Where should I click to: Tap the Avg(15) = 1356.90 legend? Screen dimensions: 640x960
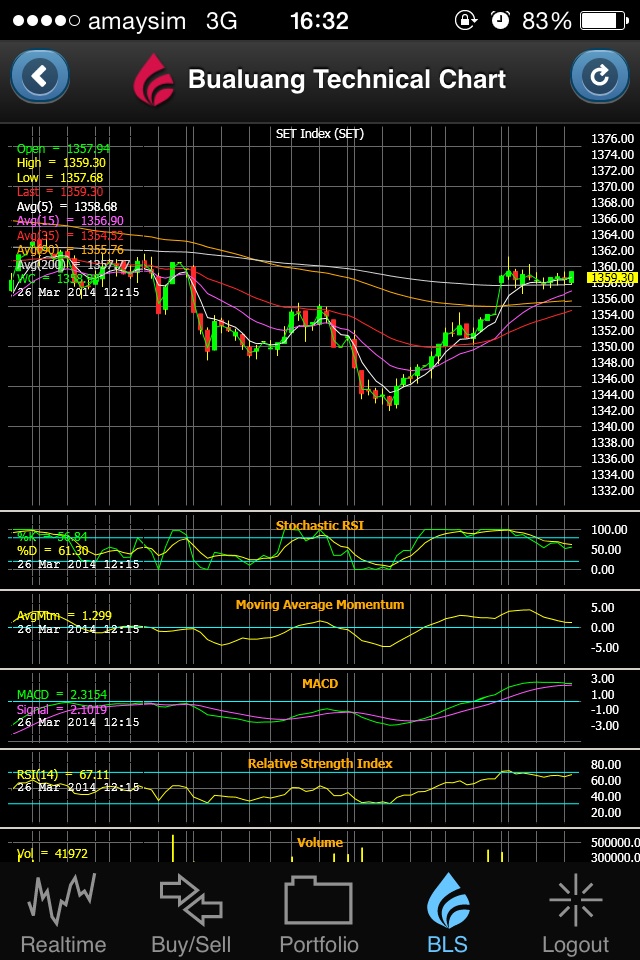pos(70,220)
